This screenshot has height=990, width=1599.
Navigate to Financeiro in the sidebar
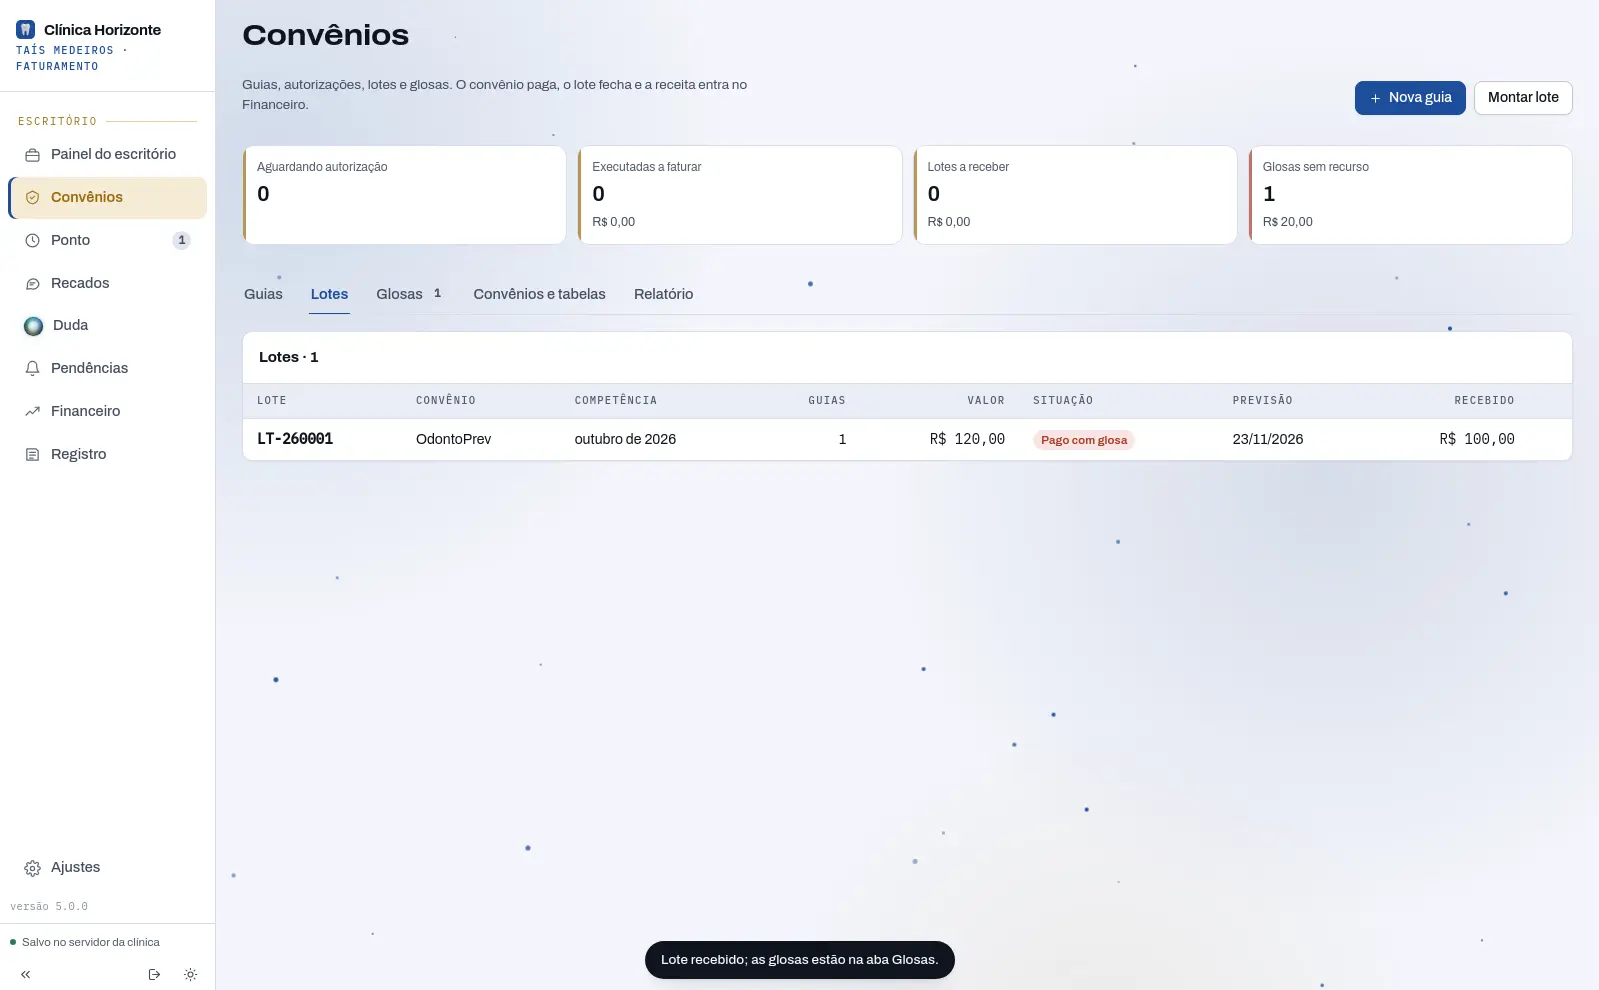(x=108, y=411)
